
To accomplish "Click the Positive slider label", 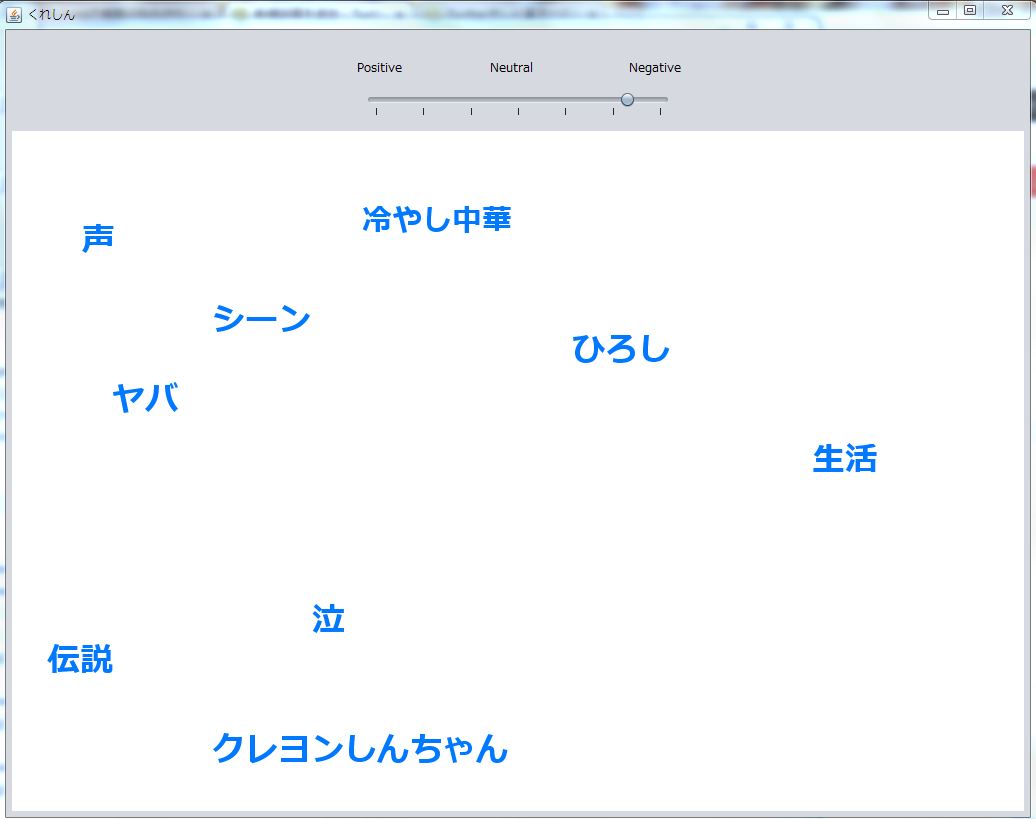I will pyautogui.click(x=379, y=67).
